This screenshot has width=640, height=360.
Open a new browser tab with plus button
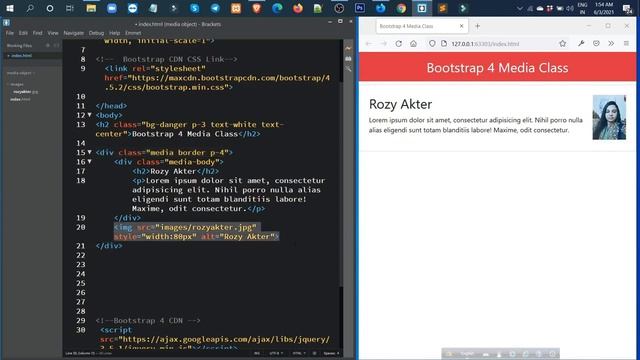point(477,26)
